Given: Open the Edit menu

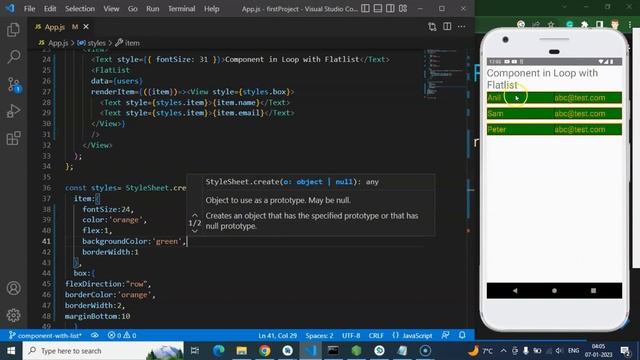Looking at the screenshot, I should [x=50, y=9].
